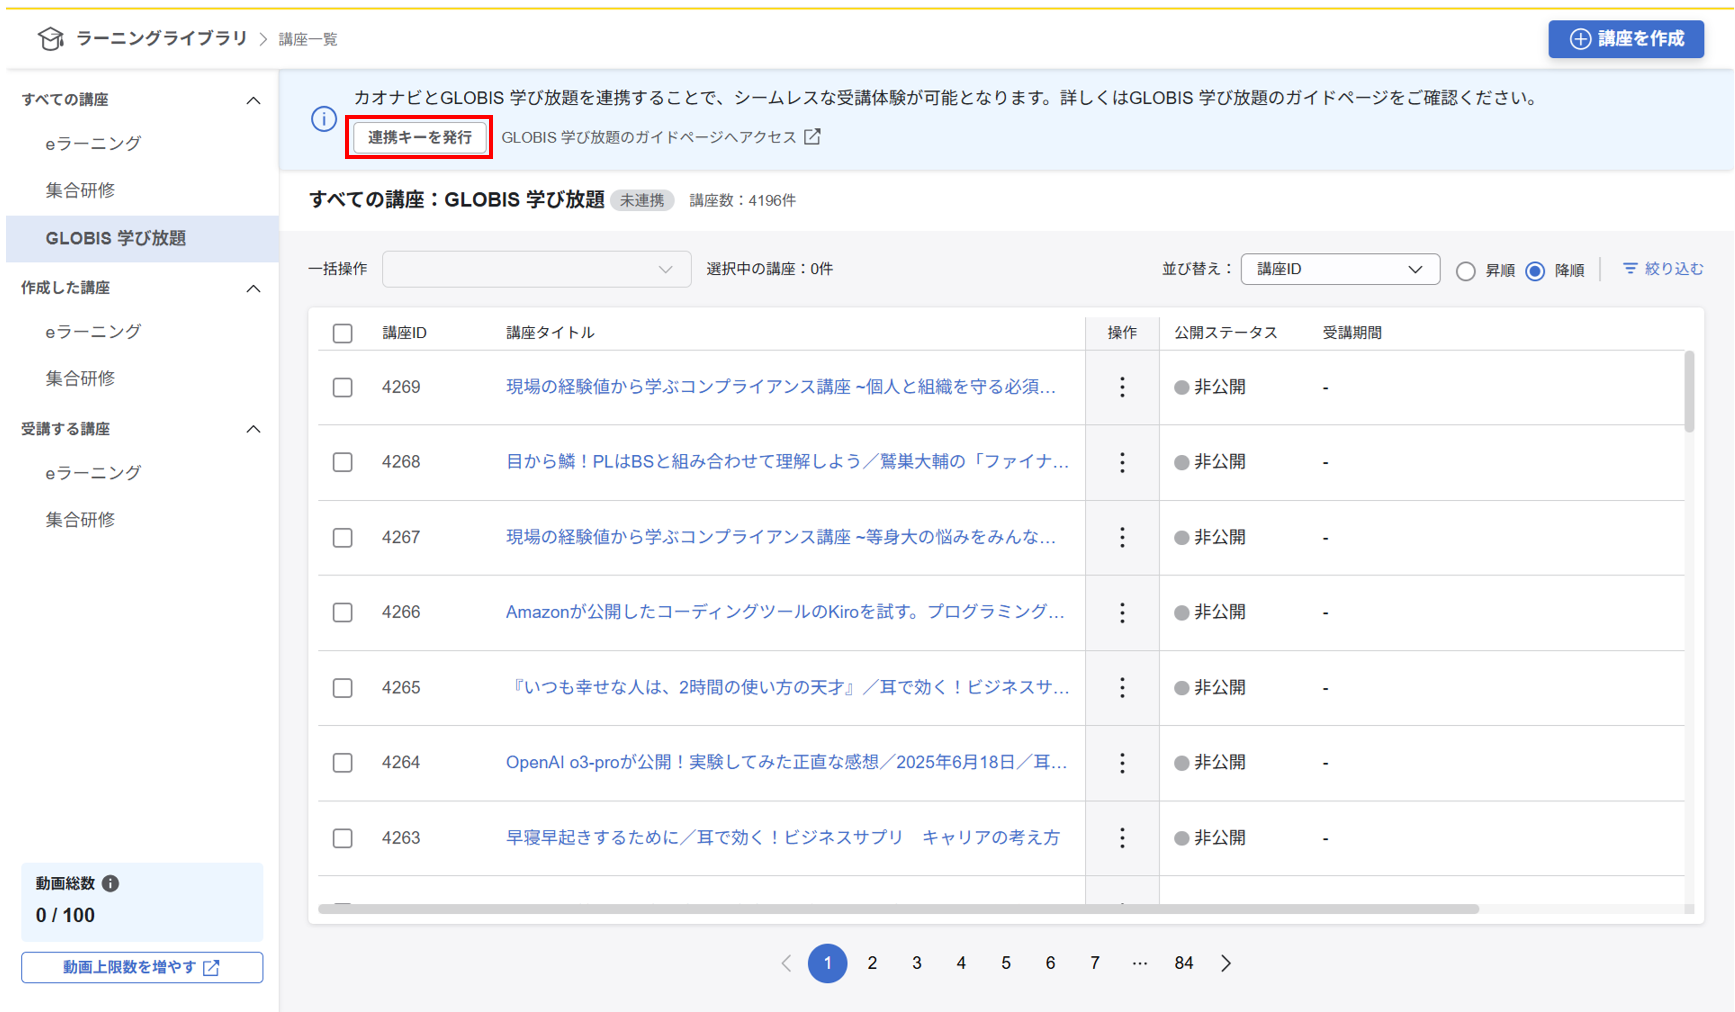Viewport: 1735px width, 1012px height.
Task: Click the 連携キーを発行 button
Action: click(x=419, y=137)
